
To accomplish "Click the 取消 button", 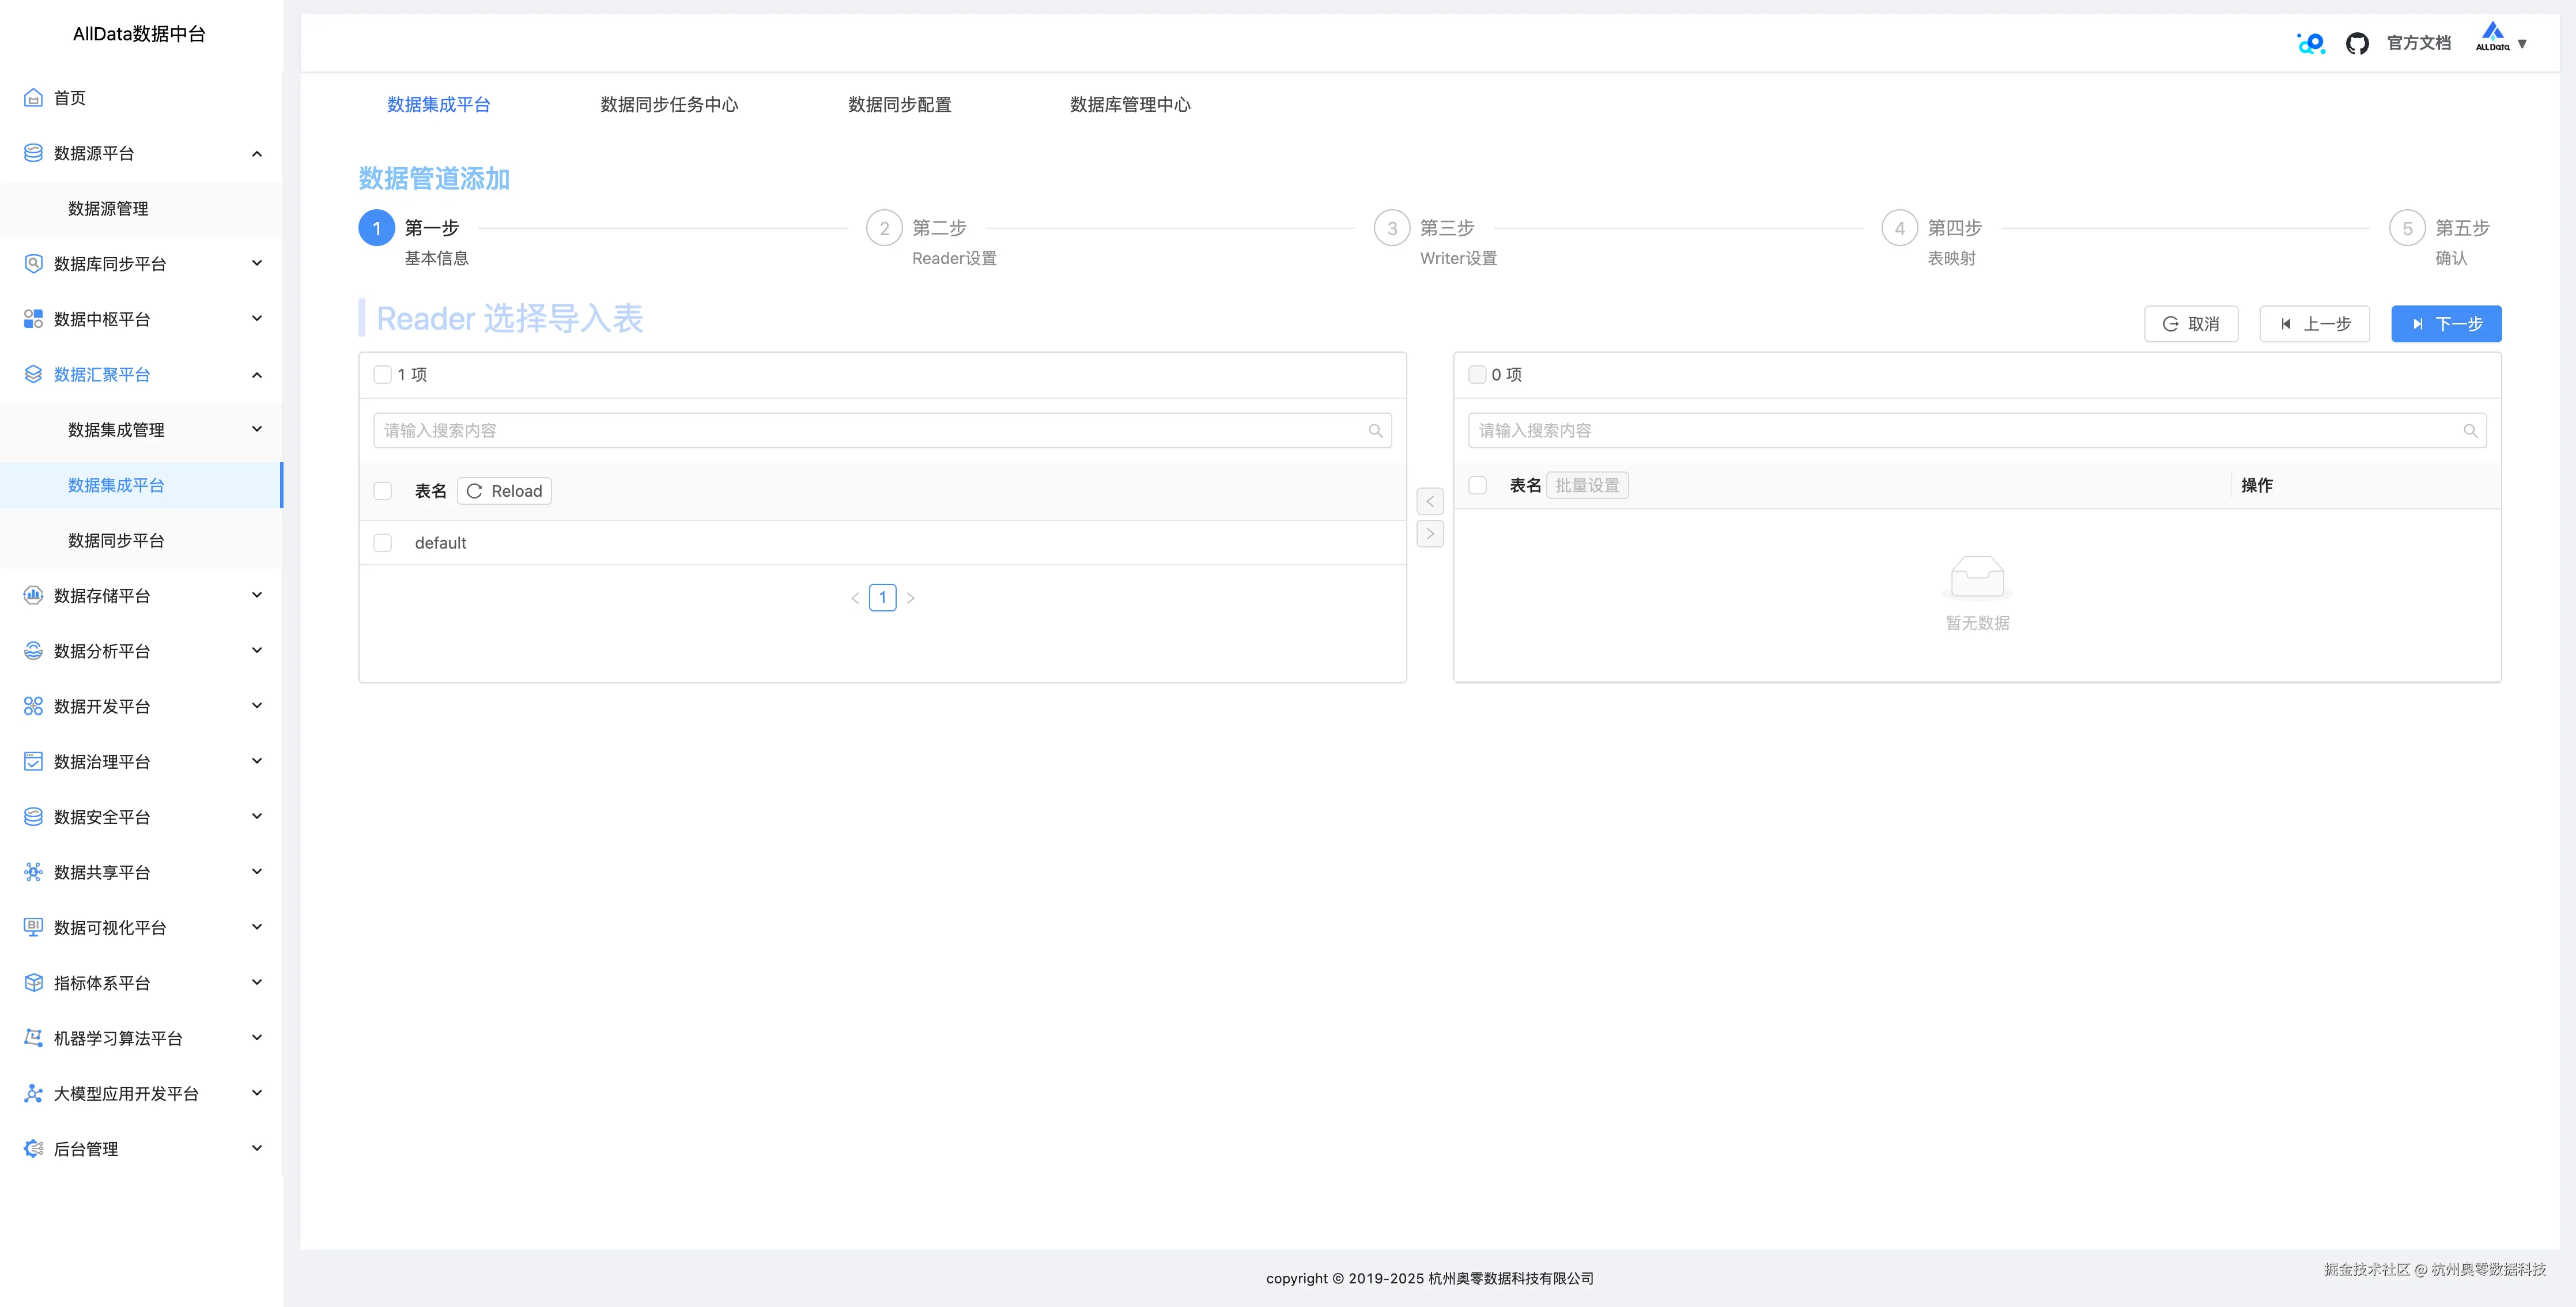I will pos(2191,323).
